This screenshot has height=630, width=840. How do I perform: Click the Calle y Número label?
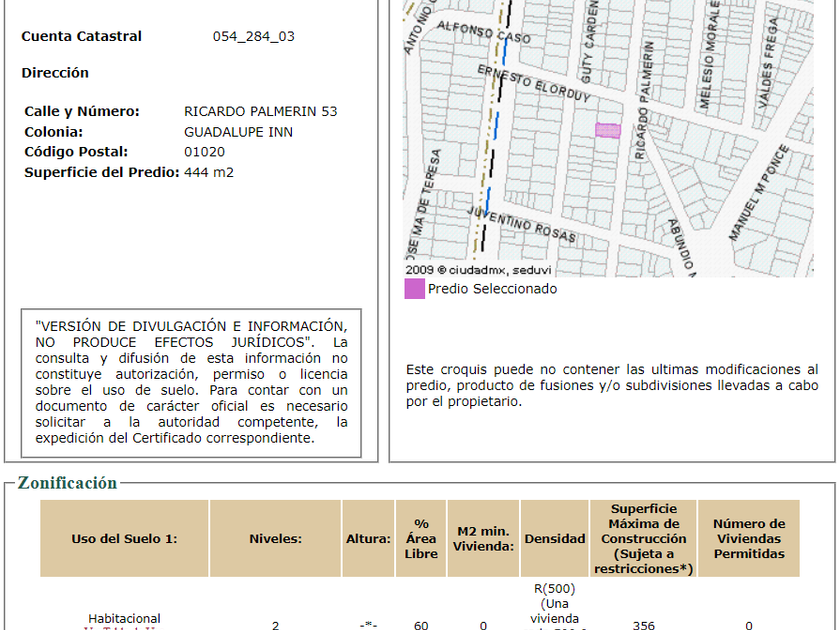pos(82,111)
